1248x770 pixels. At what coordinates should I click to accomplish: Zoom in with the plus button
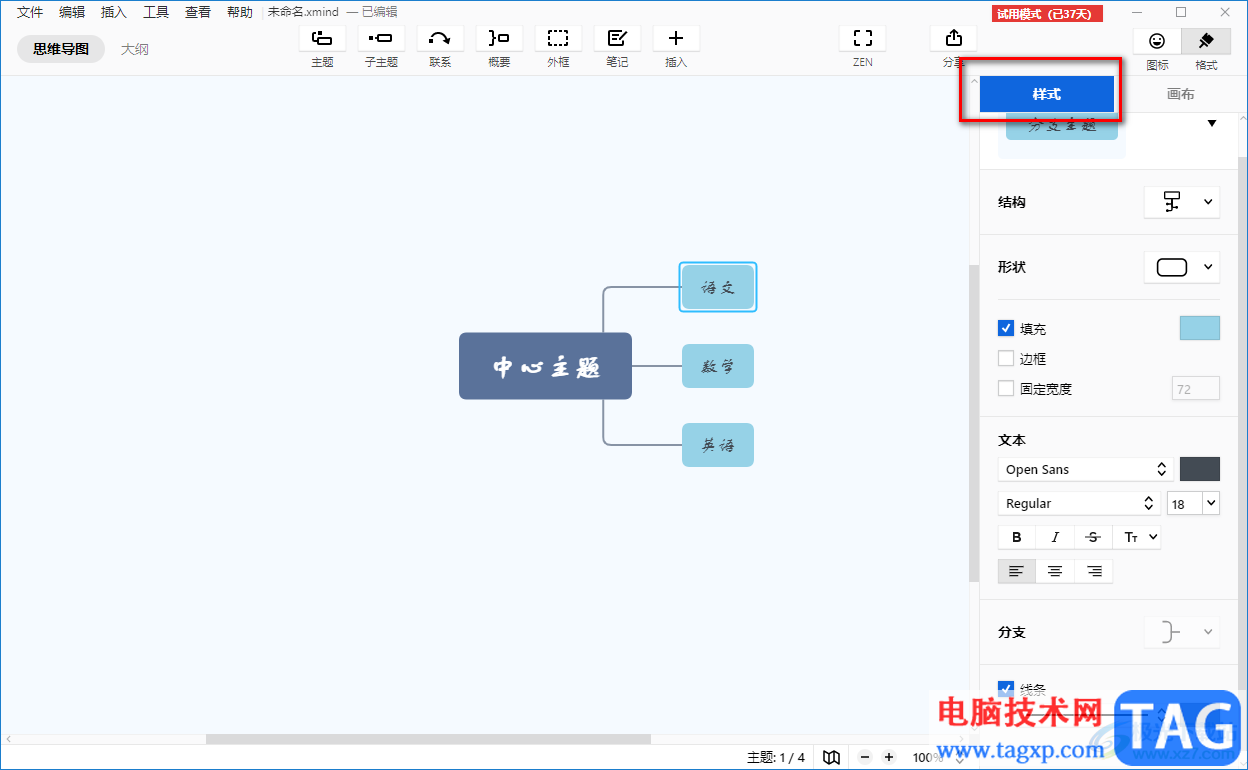[889, 757]
